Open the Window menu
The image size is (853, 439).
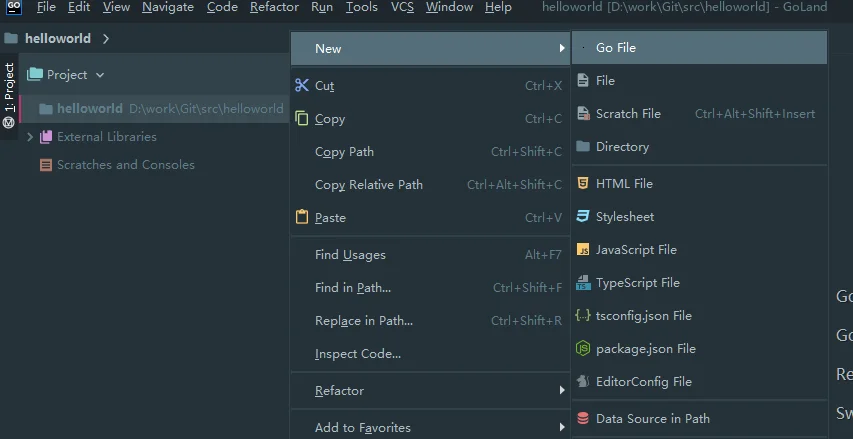(x=449, y=7)
